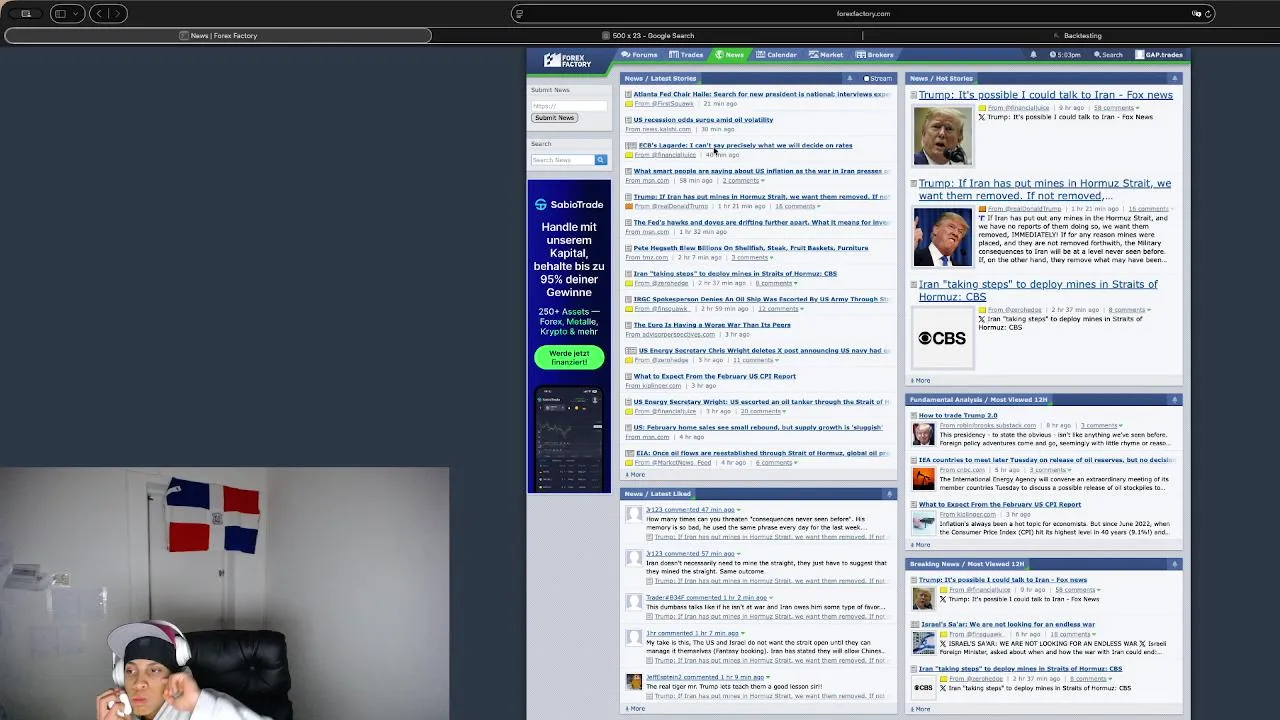Toggle the browser sidebar icon
The image size is (1280, 720).
(60, 14)
